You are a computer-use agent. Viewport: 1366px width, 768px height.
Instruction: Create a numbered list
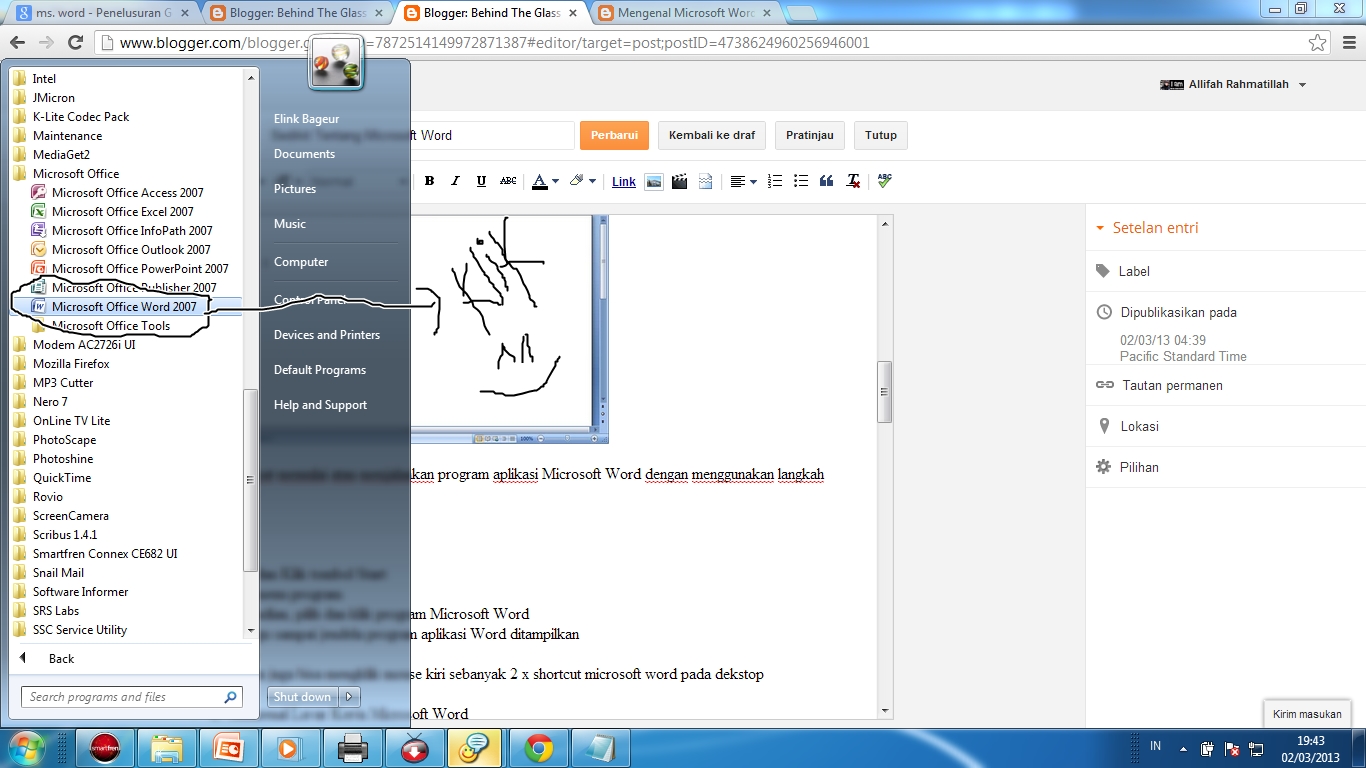tap(775, 181)
